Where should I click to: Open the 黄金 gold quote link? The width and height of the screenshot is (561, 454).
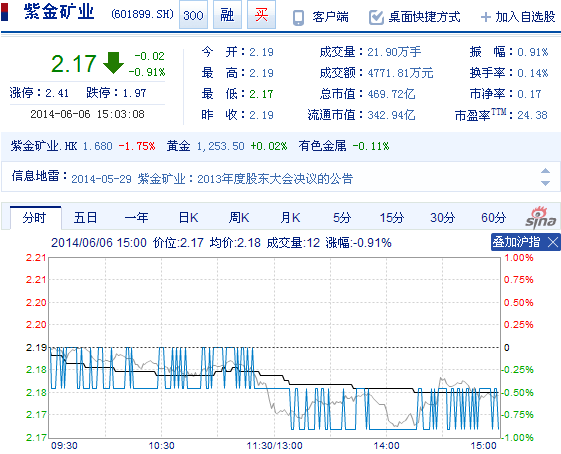click(178, 146)
